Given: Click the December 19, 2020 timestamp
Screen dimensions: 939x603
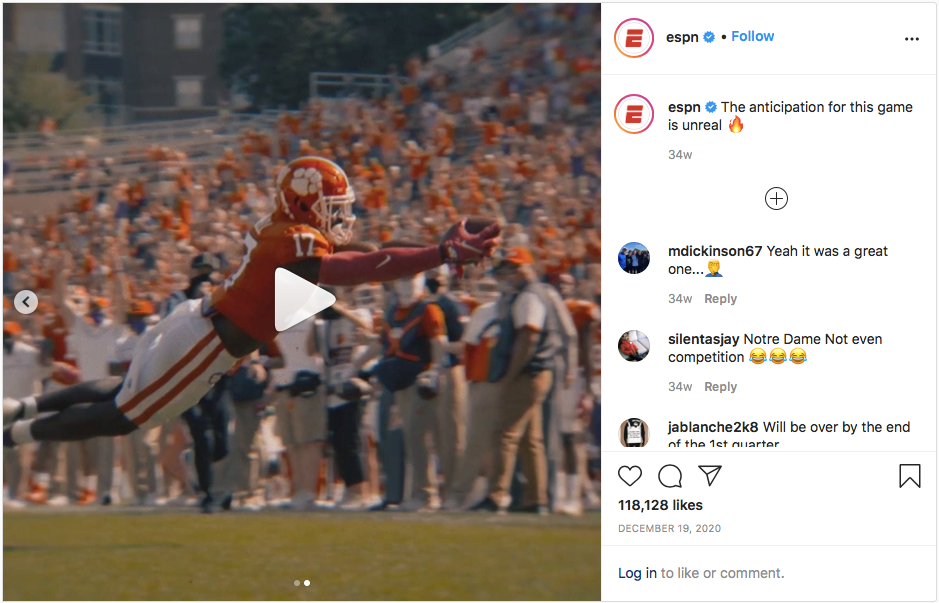Looking at the screenshot, I should (x=669, y=528).
